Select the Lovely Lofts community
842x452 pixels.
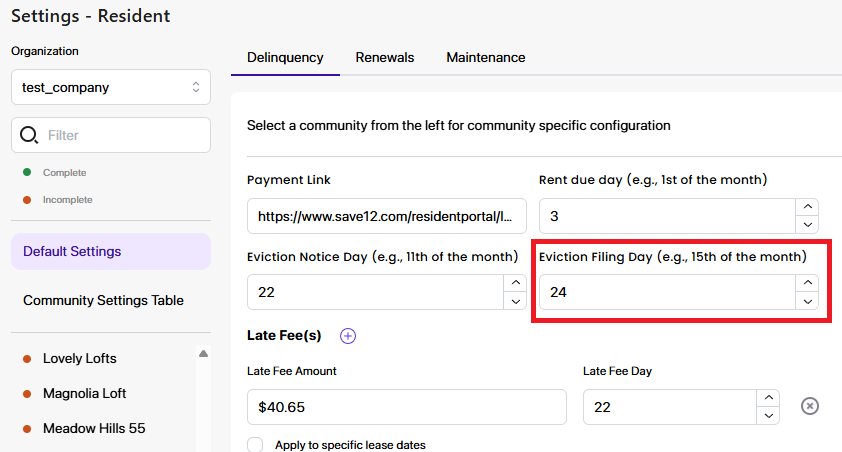point(79,359)
